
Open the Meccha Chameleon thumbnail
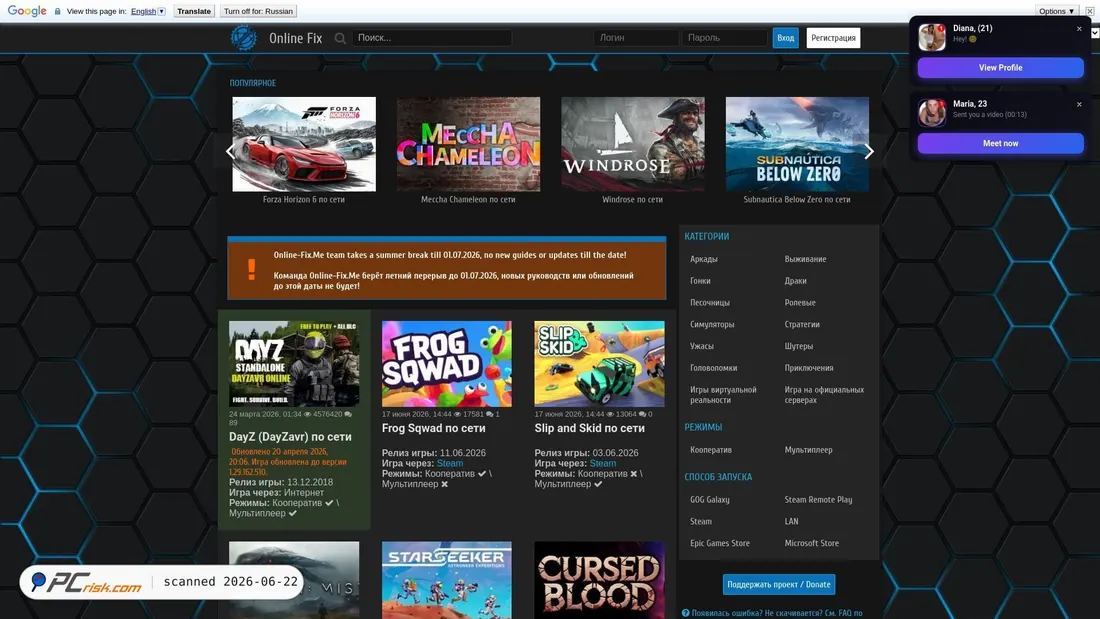[469, 144]
